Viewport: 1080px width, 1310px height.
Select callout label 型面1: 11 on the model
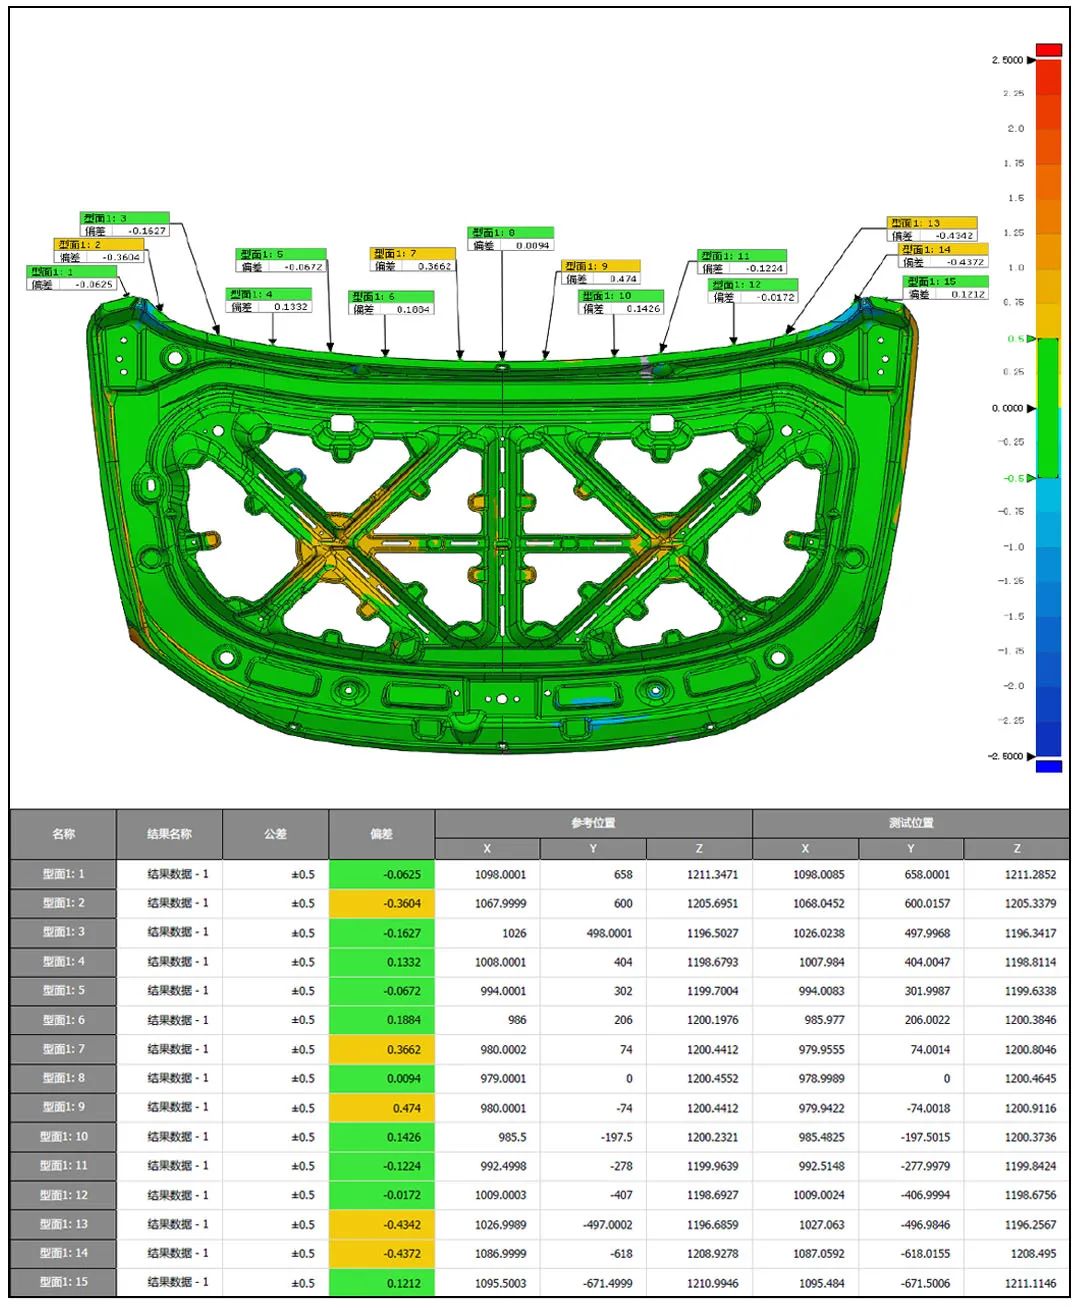742,255
